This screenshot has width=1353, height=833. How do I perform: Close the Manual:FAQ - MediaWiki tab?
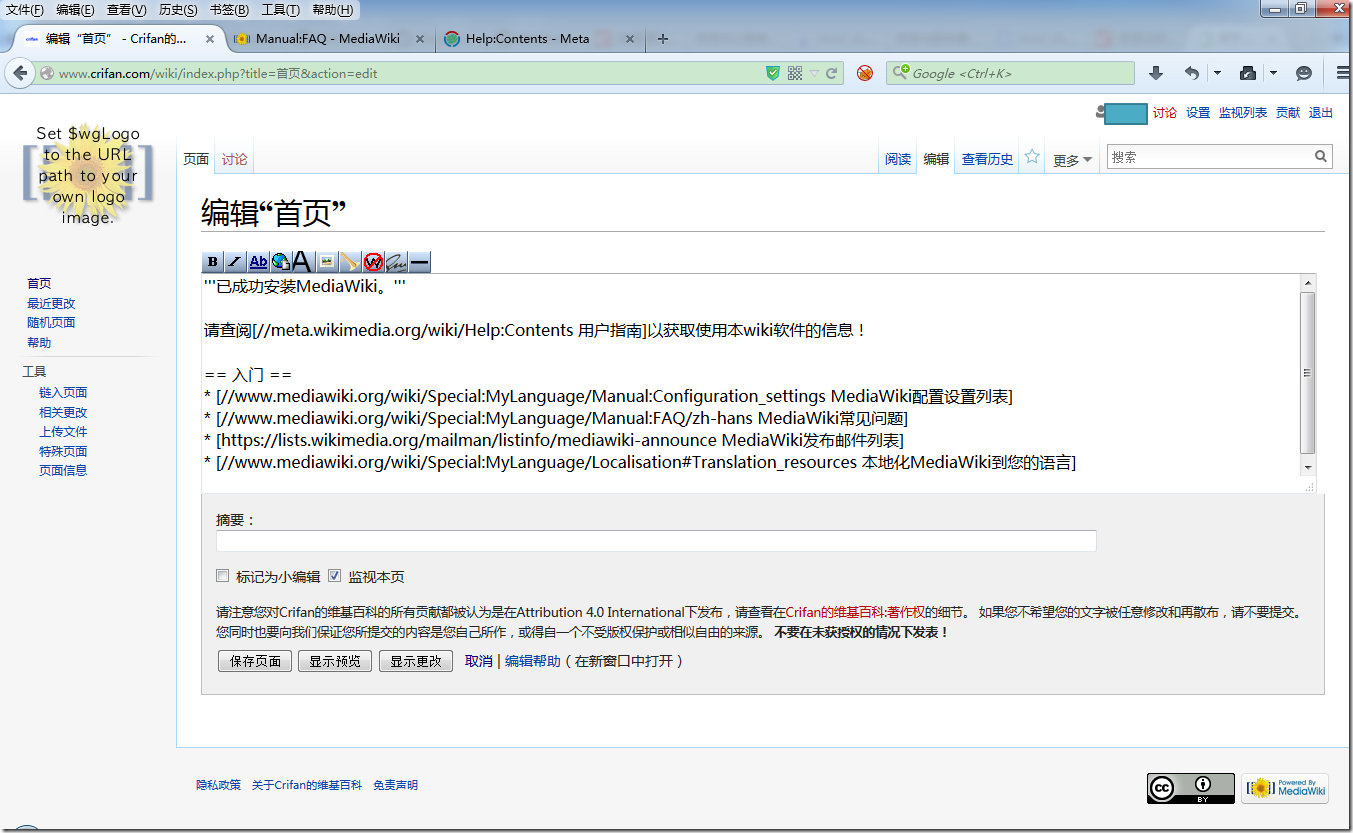coord(419,39)
